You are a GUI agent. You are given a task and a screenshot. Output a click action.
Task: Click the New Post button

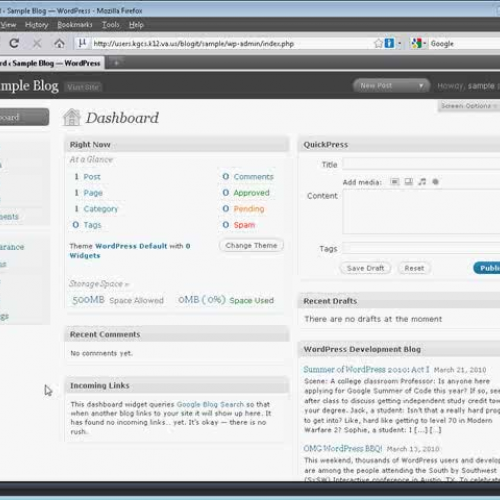click(x=376, y=86)
